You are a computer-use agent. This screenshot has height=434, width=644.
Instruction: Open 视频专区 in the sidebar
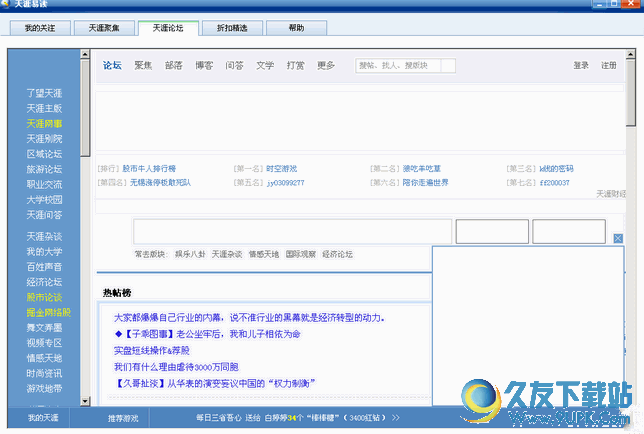tap(44, 343)
